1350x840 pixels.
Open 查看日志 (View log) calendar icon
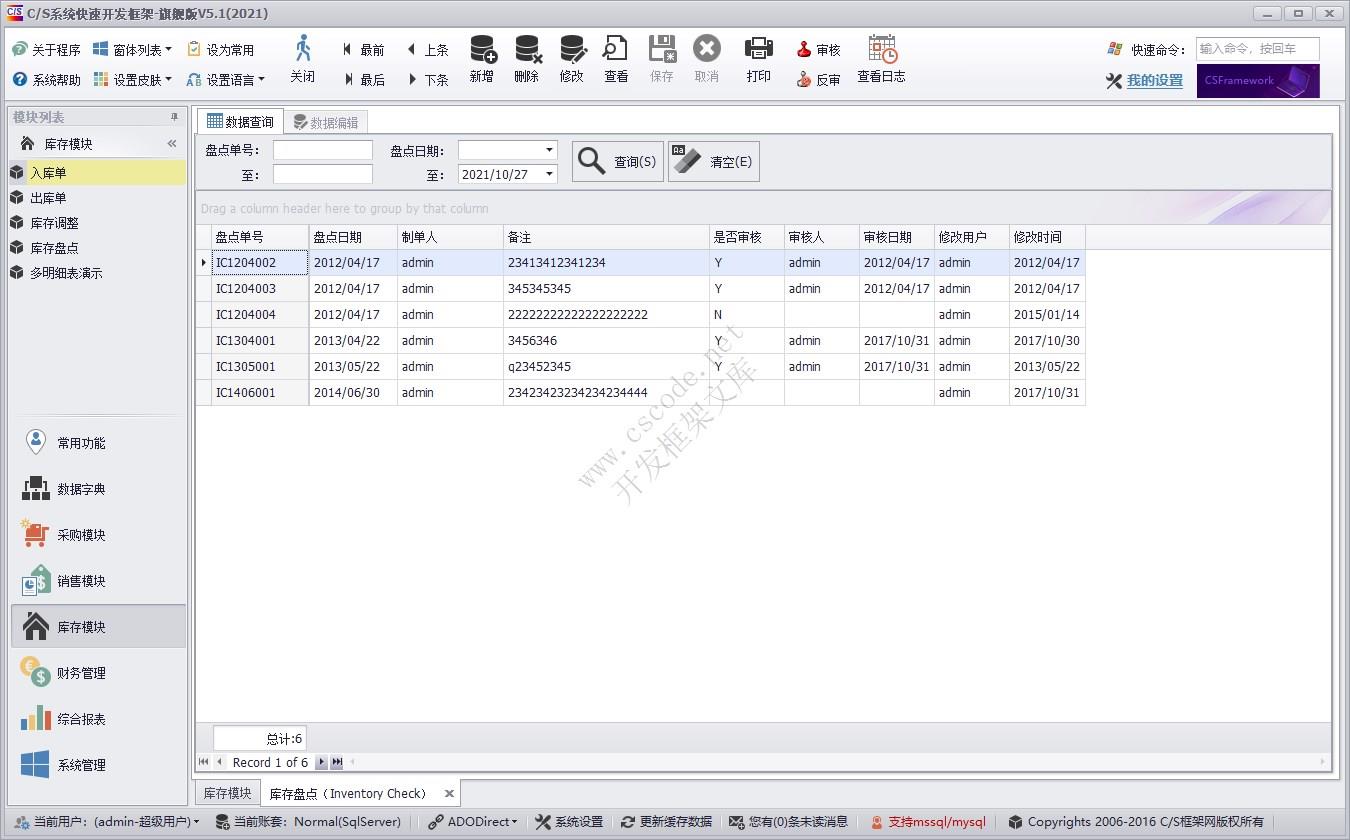click(882, 50)
